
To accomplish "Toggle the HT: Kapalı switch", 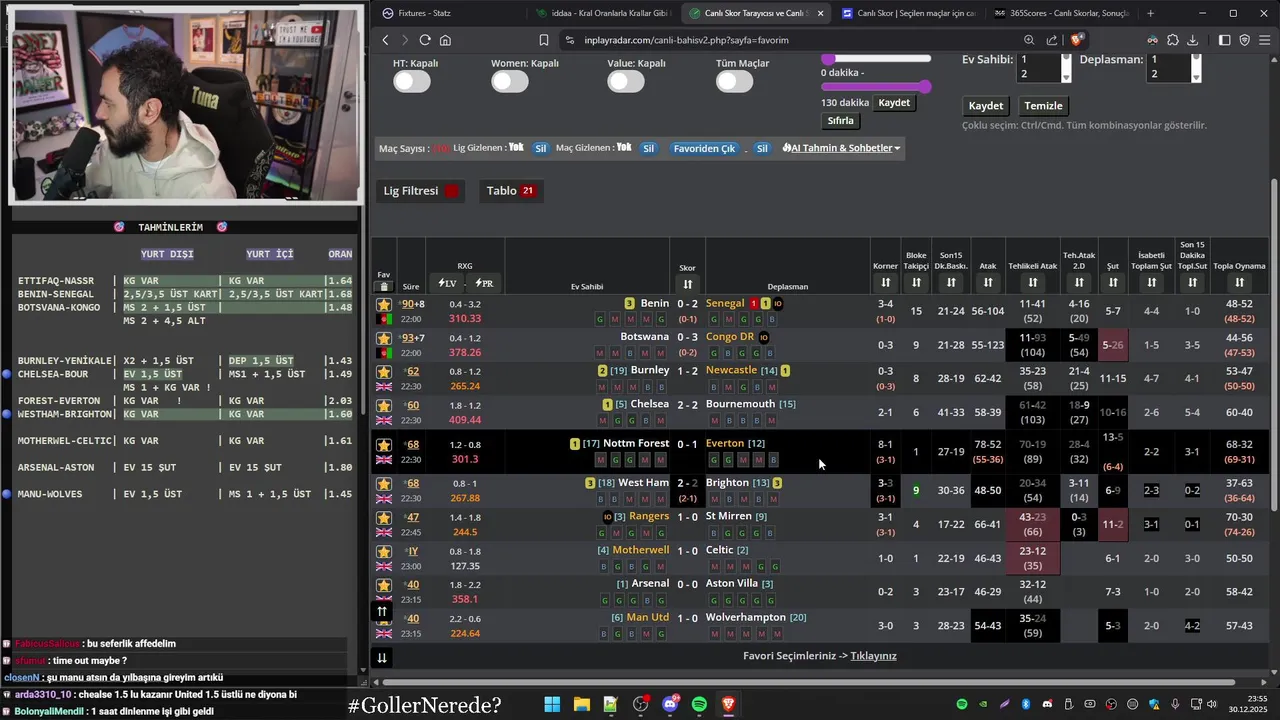I will tap(411, 82).
